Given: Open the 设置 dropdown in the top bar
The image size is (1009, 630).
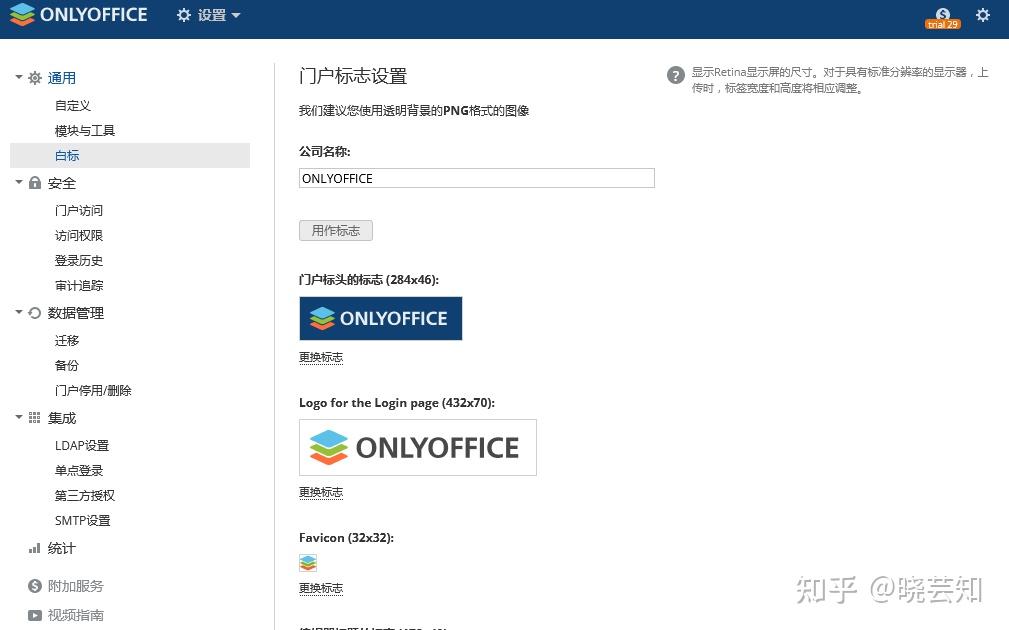Looking at the screenshot, I should tap(208, 17).
